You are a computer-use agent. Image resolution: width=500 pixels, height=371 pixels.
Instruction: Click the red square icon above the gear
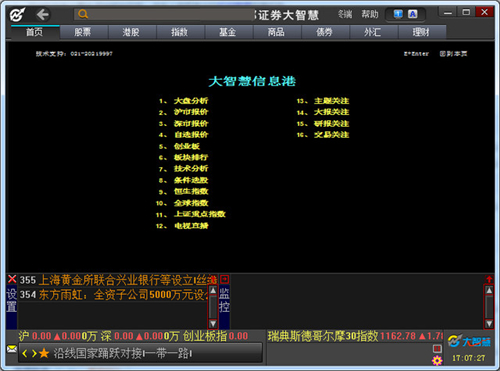tap(437, 349)
